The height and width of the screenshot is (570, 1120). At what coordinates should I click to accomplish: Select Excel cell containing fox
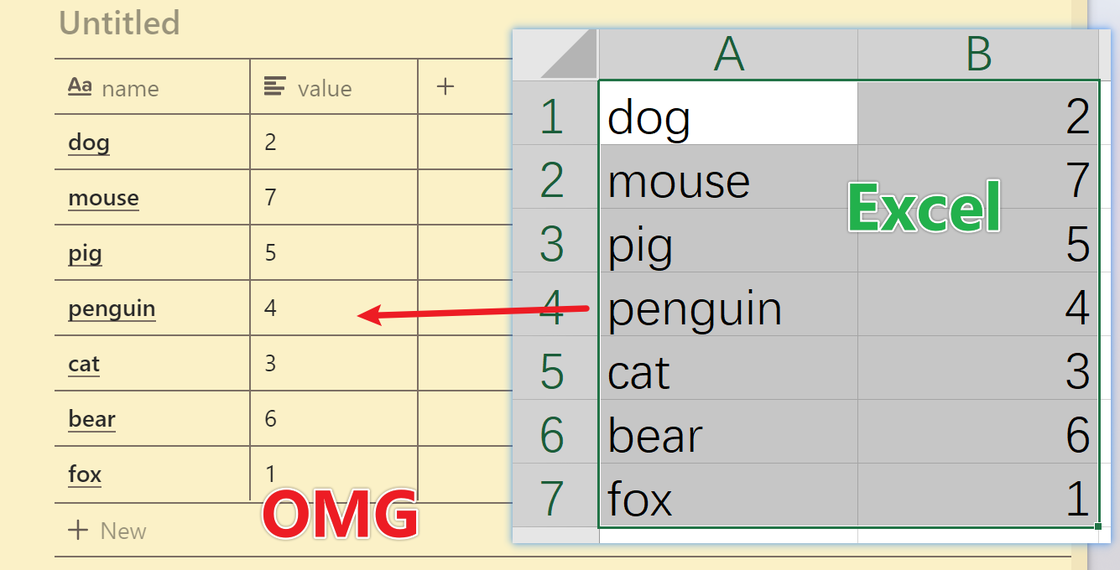(x=729, y=499)
